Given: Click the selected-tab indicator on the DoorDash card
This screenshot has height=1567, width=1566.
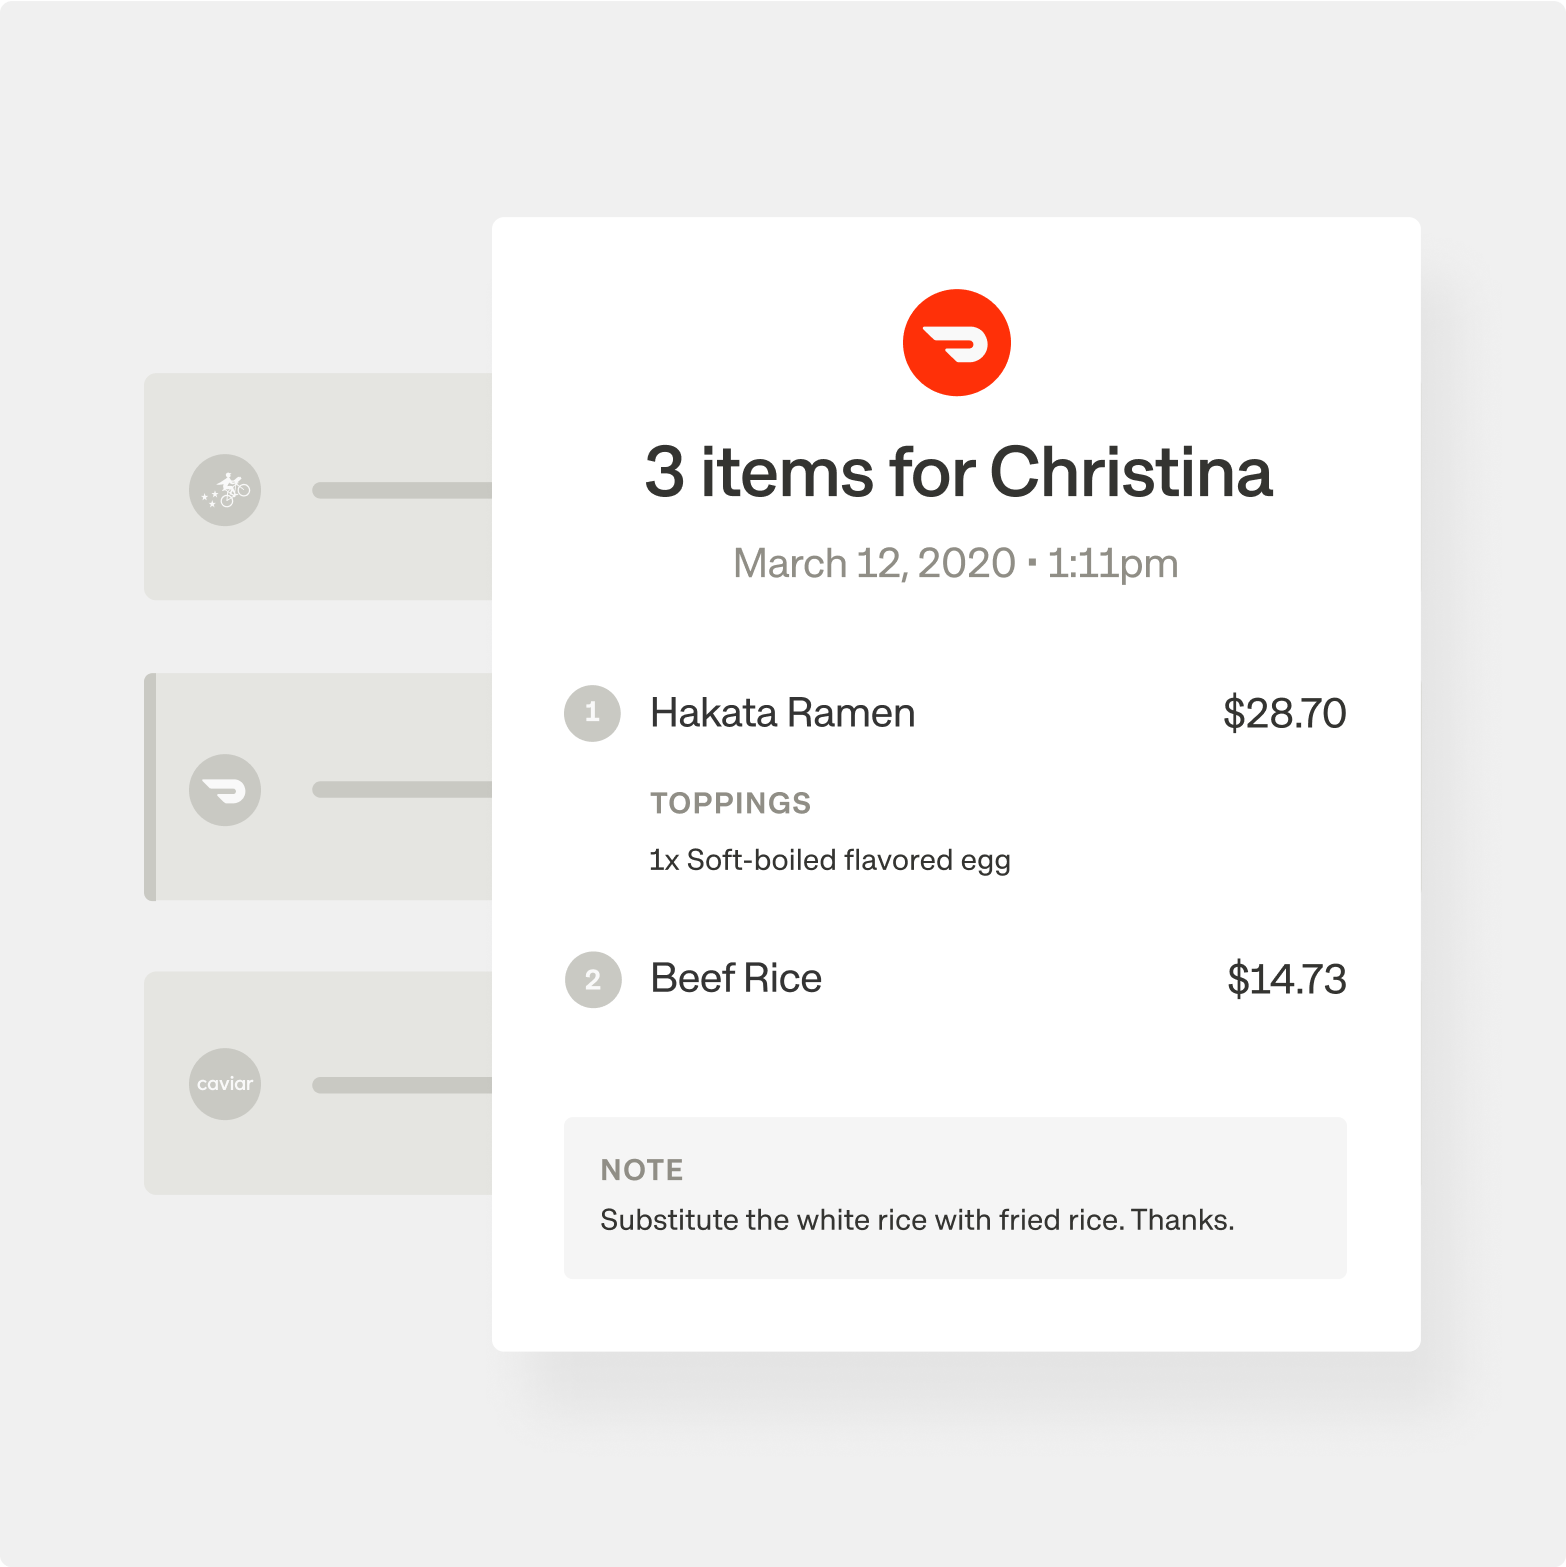Looking at the screenshot, I should click(150, 787).
